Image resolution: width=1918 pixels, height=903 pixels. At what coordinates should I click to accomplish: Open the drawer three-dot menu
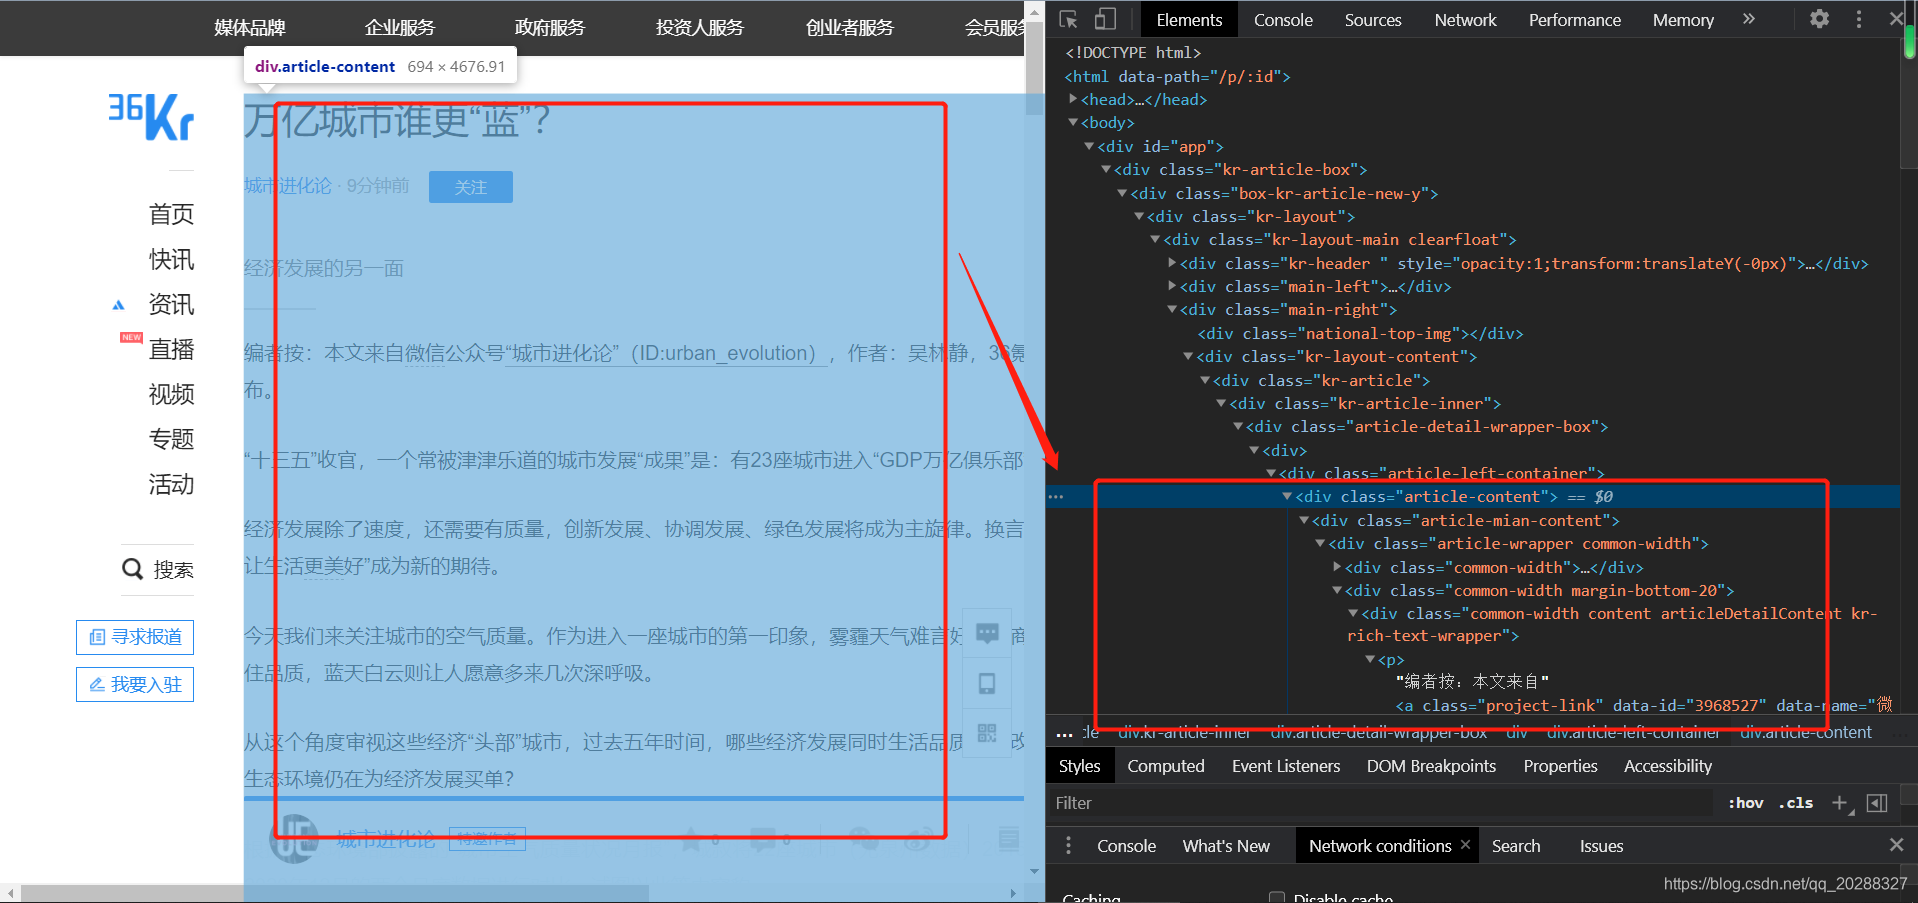pyautogui.click(x=1068, y=846)
